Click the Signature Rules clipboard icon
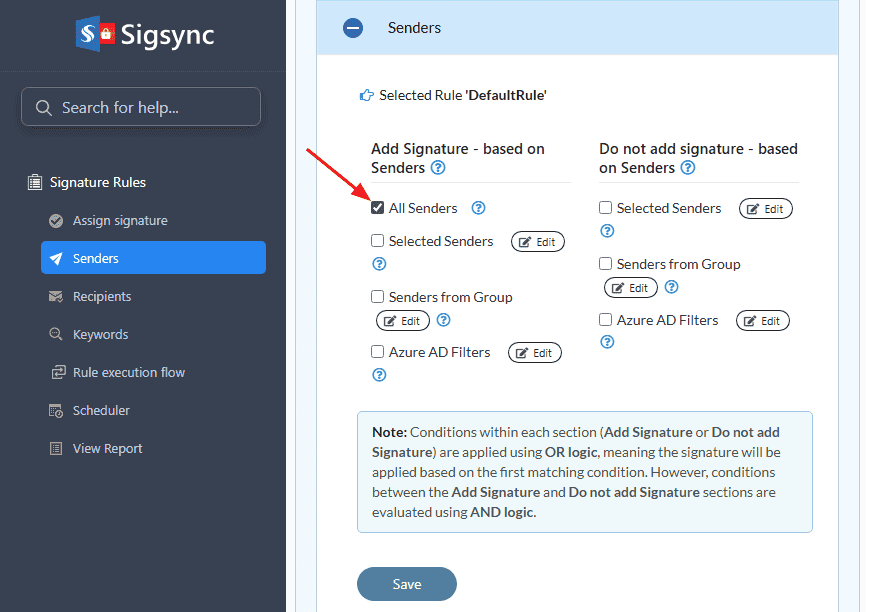 pyautogui.click(x=35, y=182)
